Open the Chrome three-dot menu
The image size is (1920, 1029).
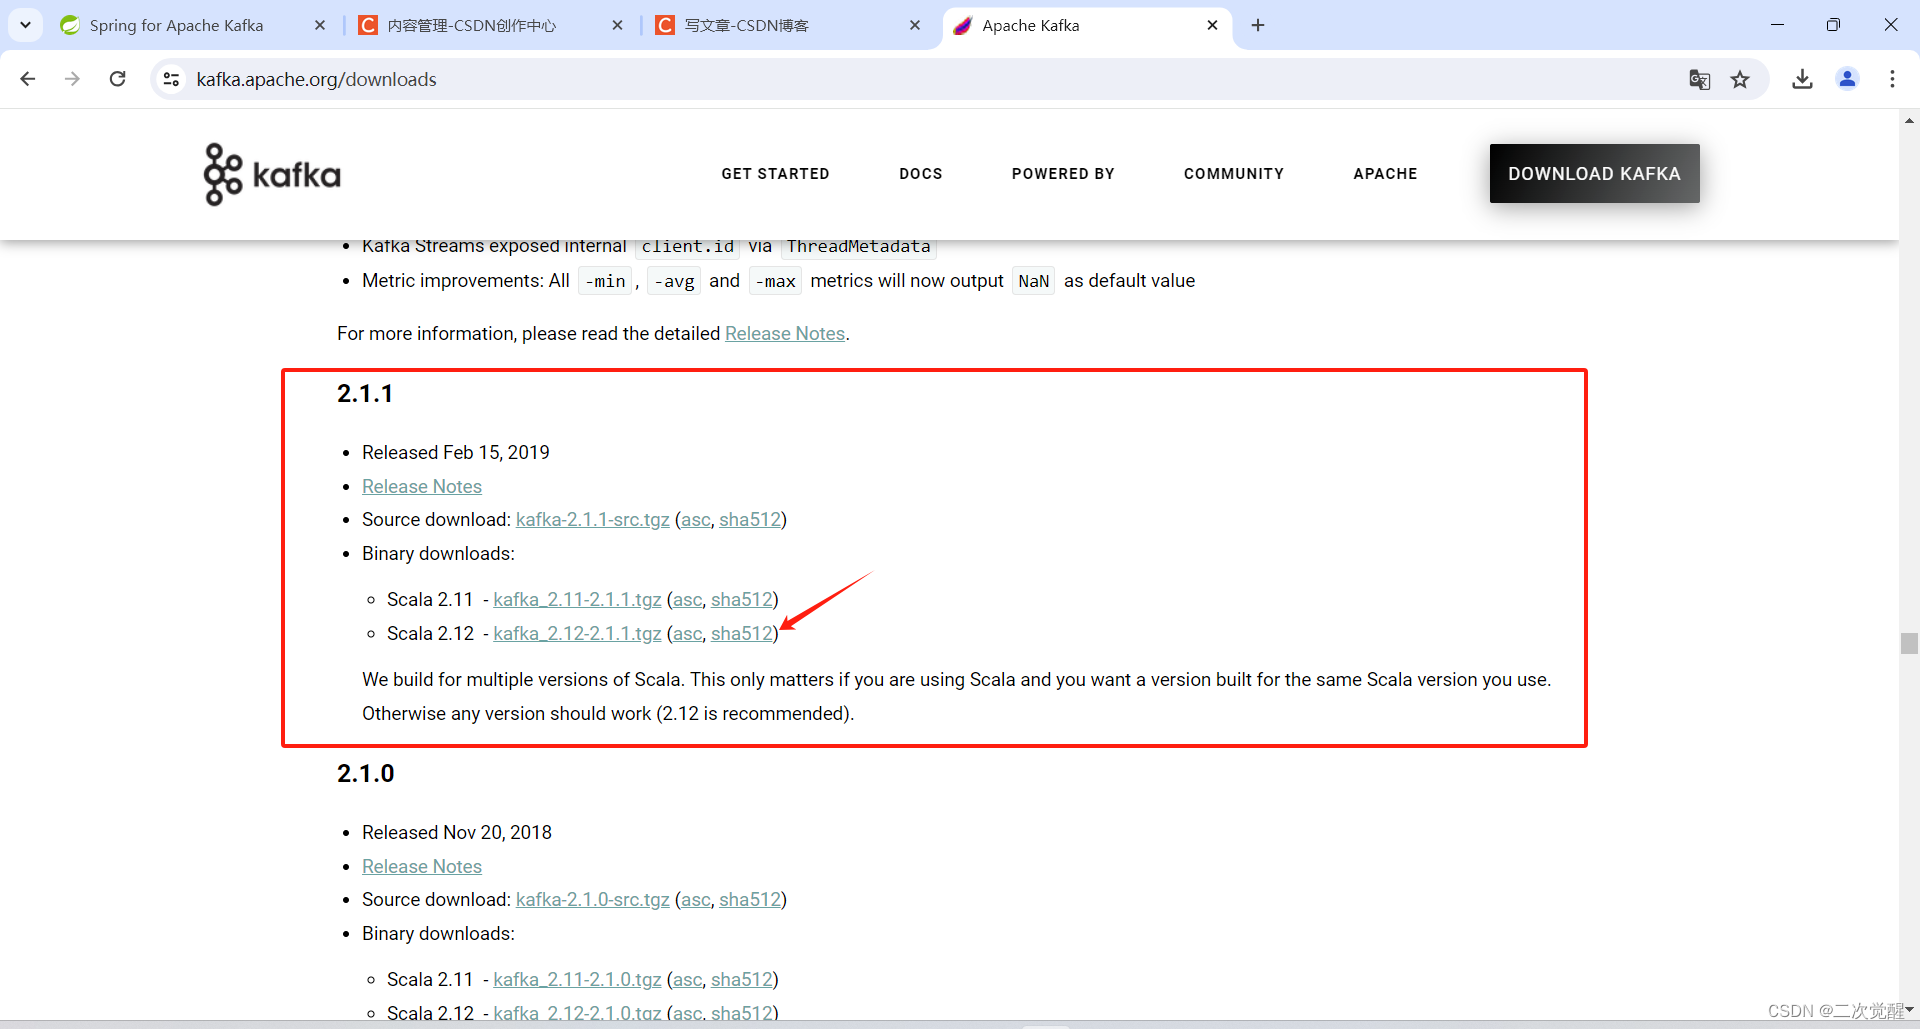click(1893, 79)
